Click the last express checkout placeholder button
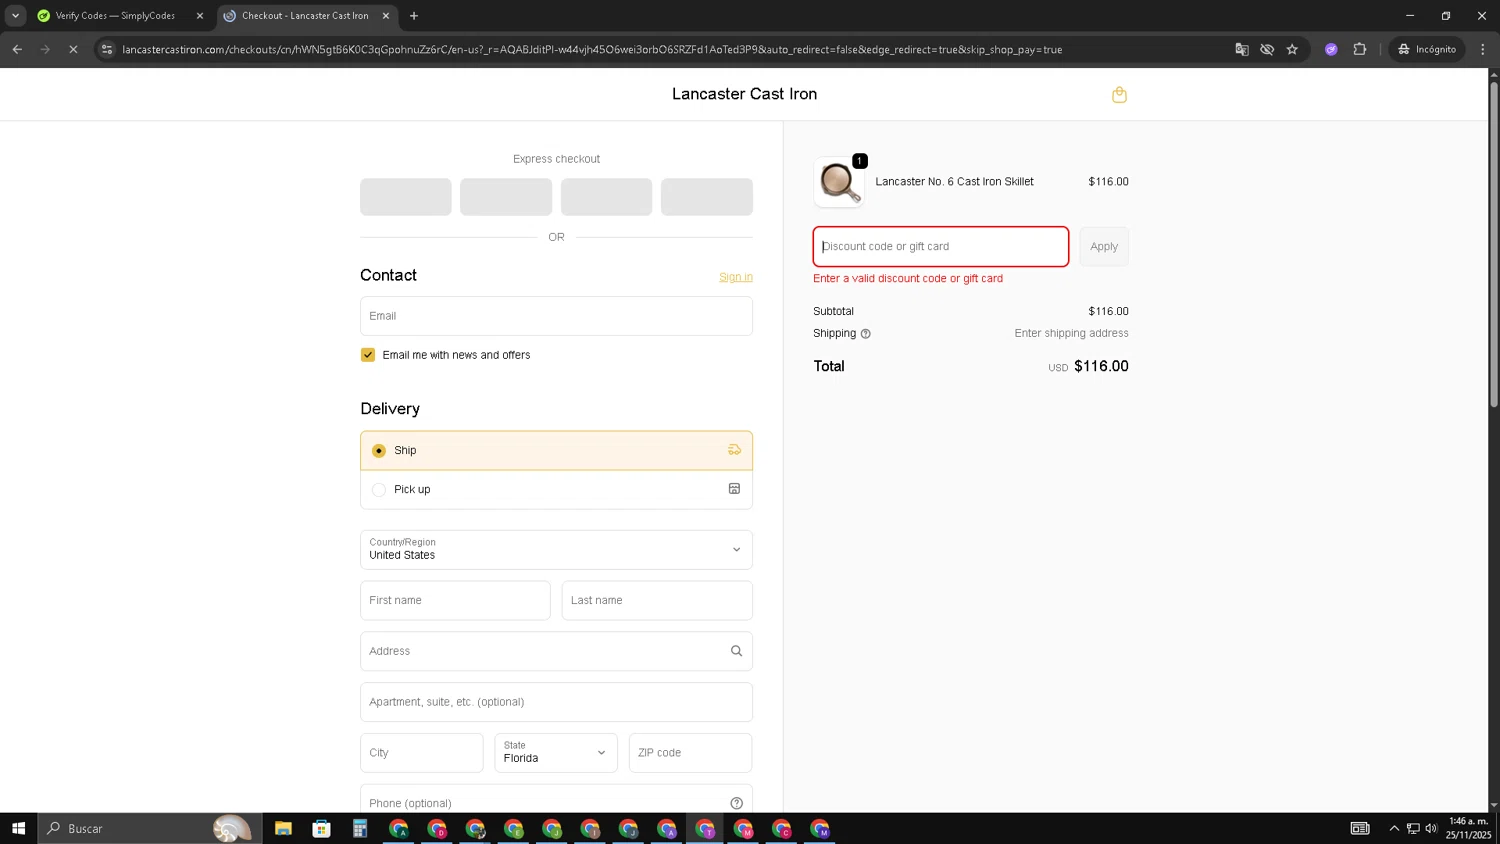 coord(707,197)
